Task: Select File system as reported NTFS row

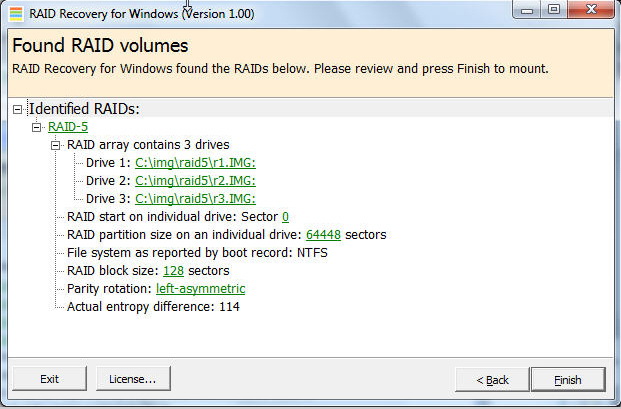Action: point(197,253)
